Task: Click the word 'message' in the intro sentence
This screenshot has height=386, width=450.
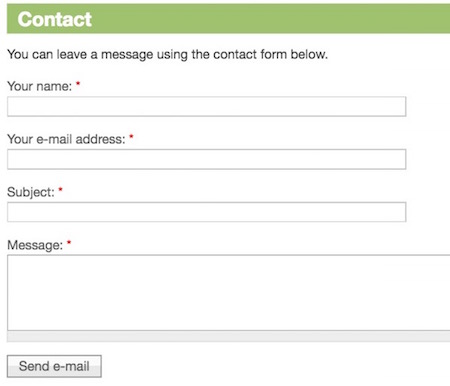Action: pos(127,55)
